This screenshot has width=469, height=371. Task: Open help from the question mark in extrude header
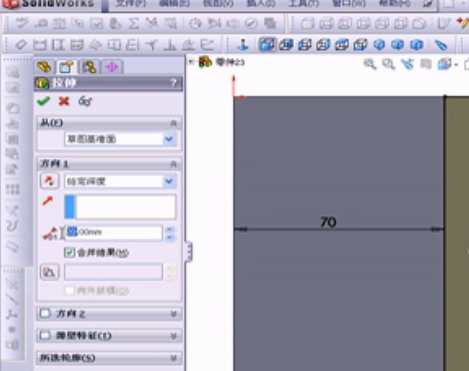(174, 83)
